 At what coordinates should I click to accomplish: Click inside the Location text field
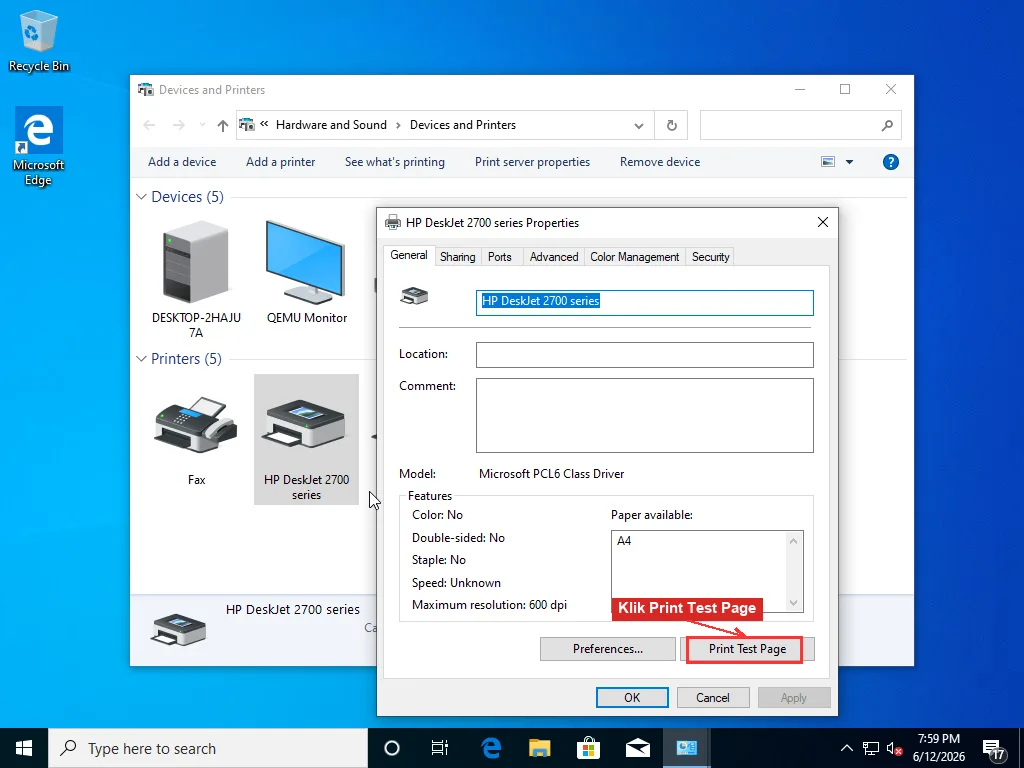pos(645,355)
